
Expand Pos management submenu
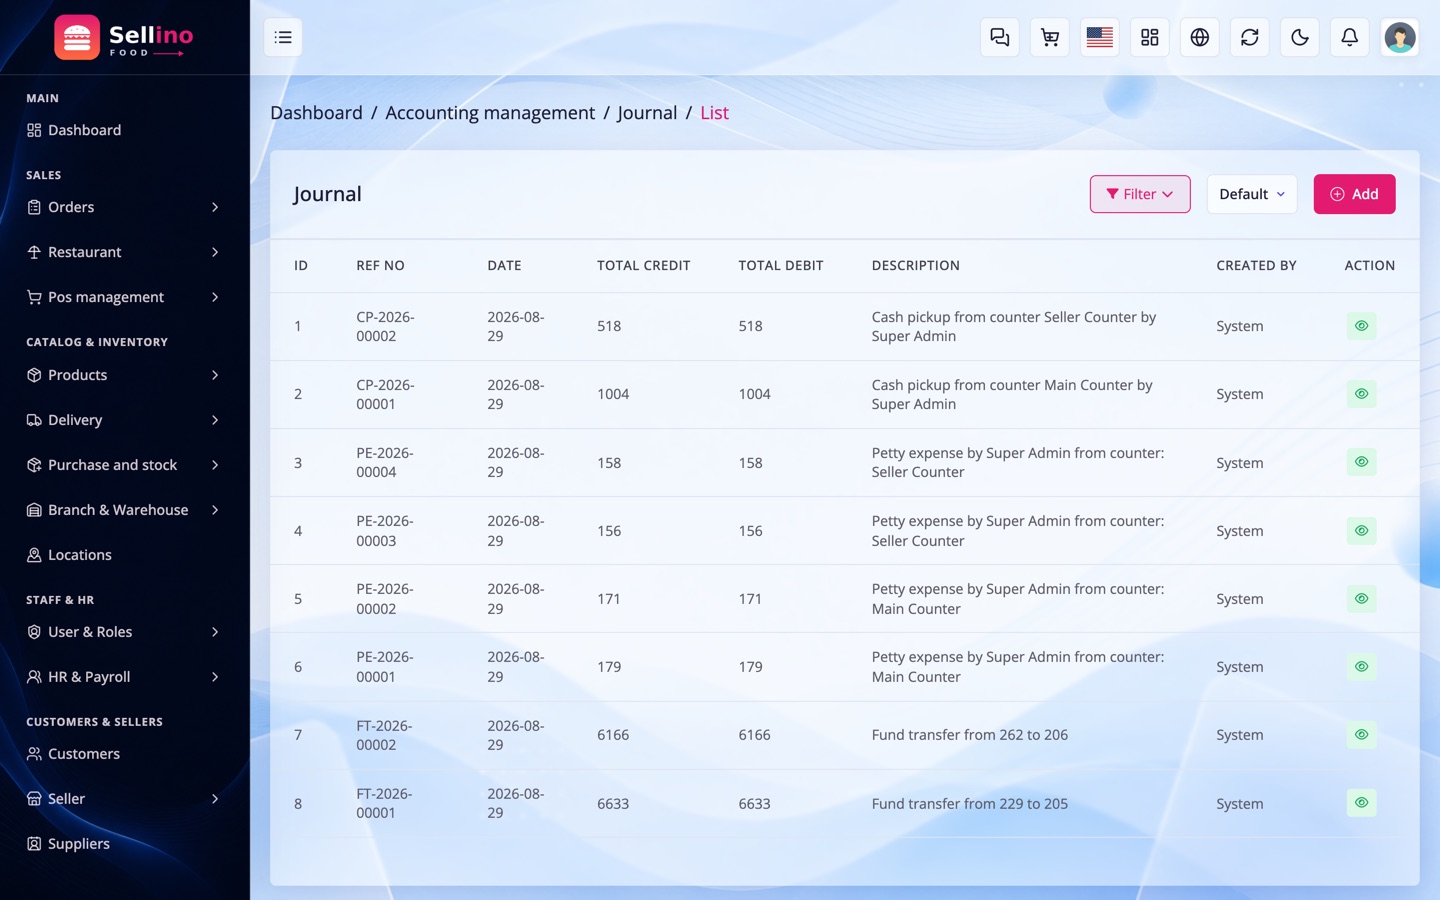click(x=124, y=297)
